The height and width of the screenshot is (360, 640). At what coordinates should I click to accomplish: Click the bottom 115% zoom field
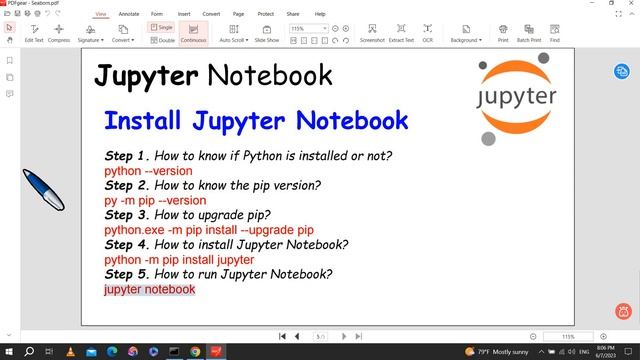(x=568, y=337)
